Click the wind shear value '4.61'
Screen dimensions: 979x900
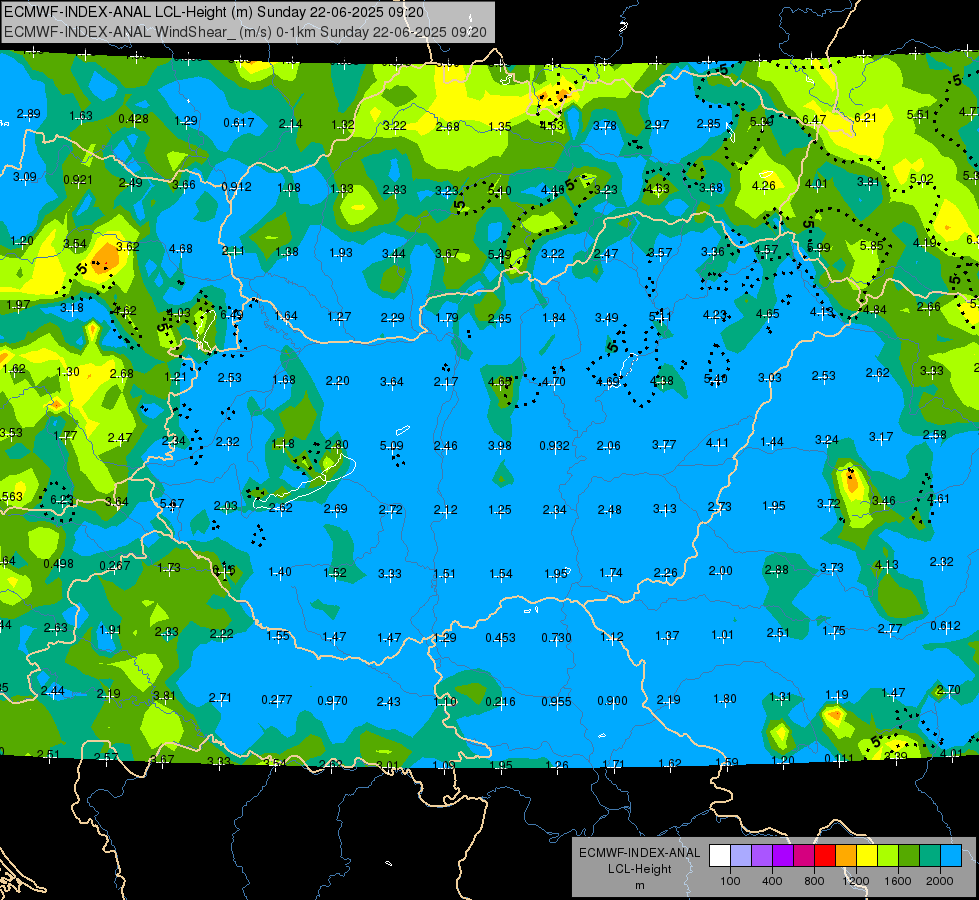[x=938, y=498]
